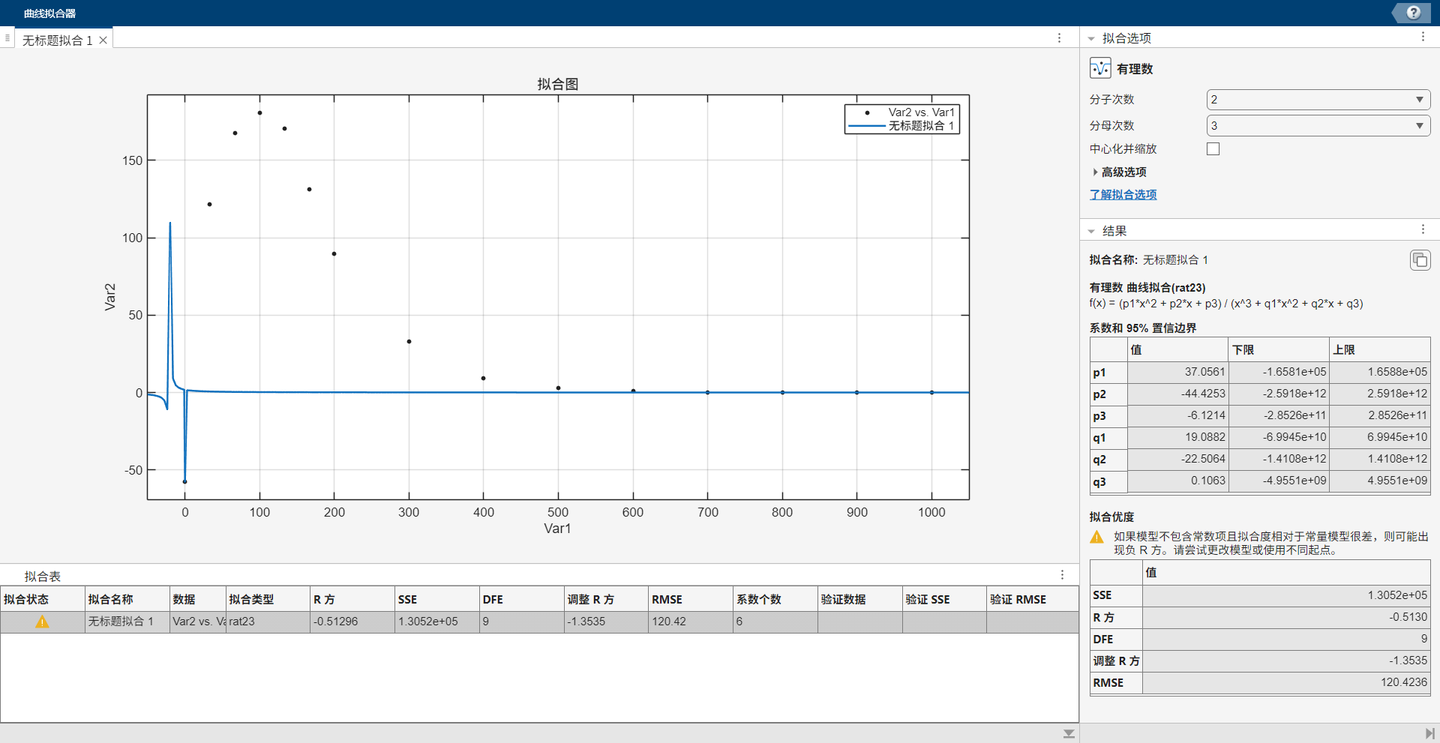Close the 无标题拟合 1 tab
The height and width of the screenshot is (743, 1440).
[x=103, y=40]
